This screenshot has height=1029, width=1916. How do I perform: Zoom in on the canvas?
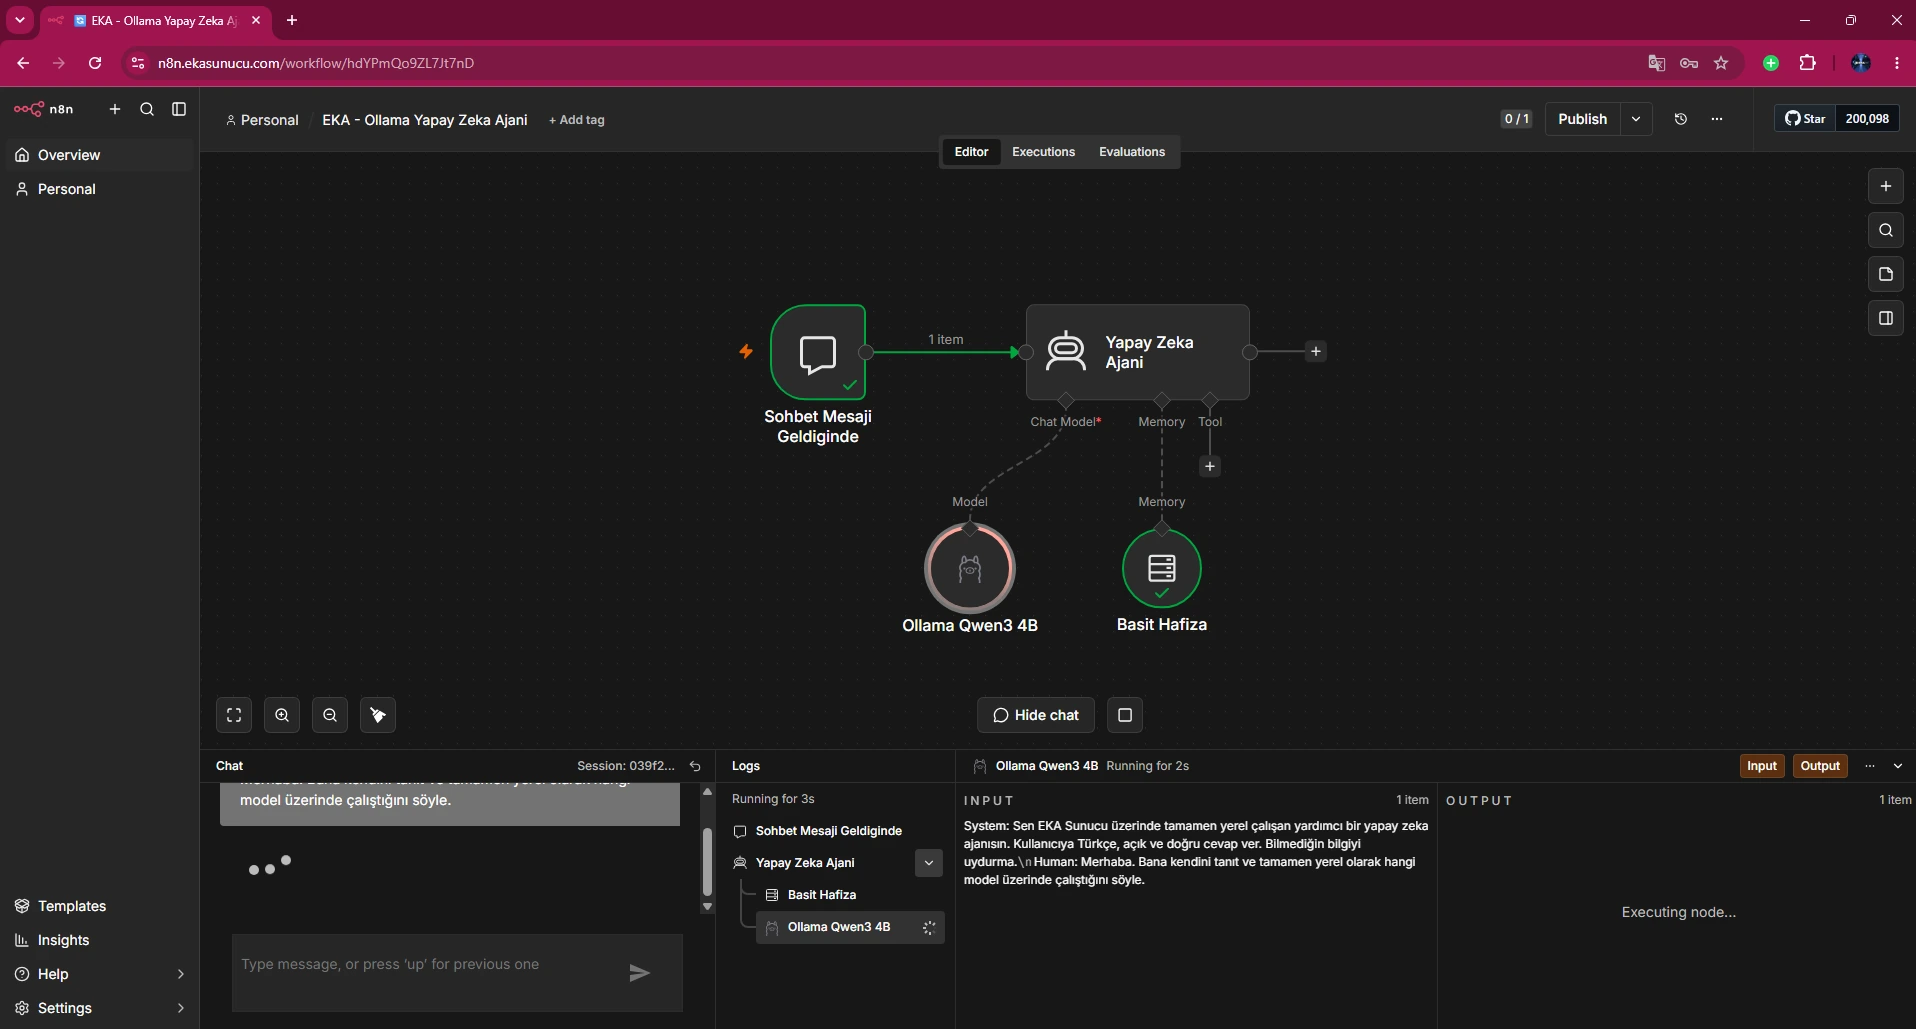coord(282,715)
